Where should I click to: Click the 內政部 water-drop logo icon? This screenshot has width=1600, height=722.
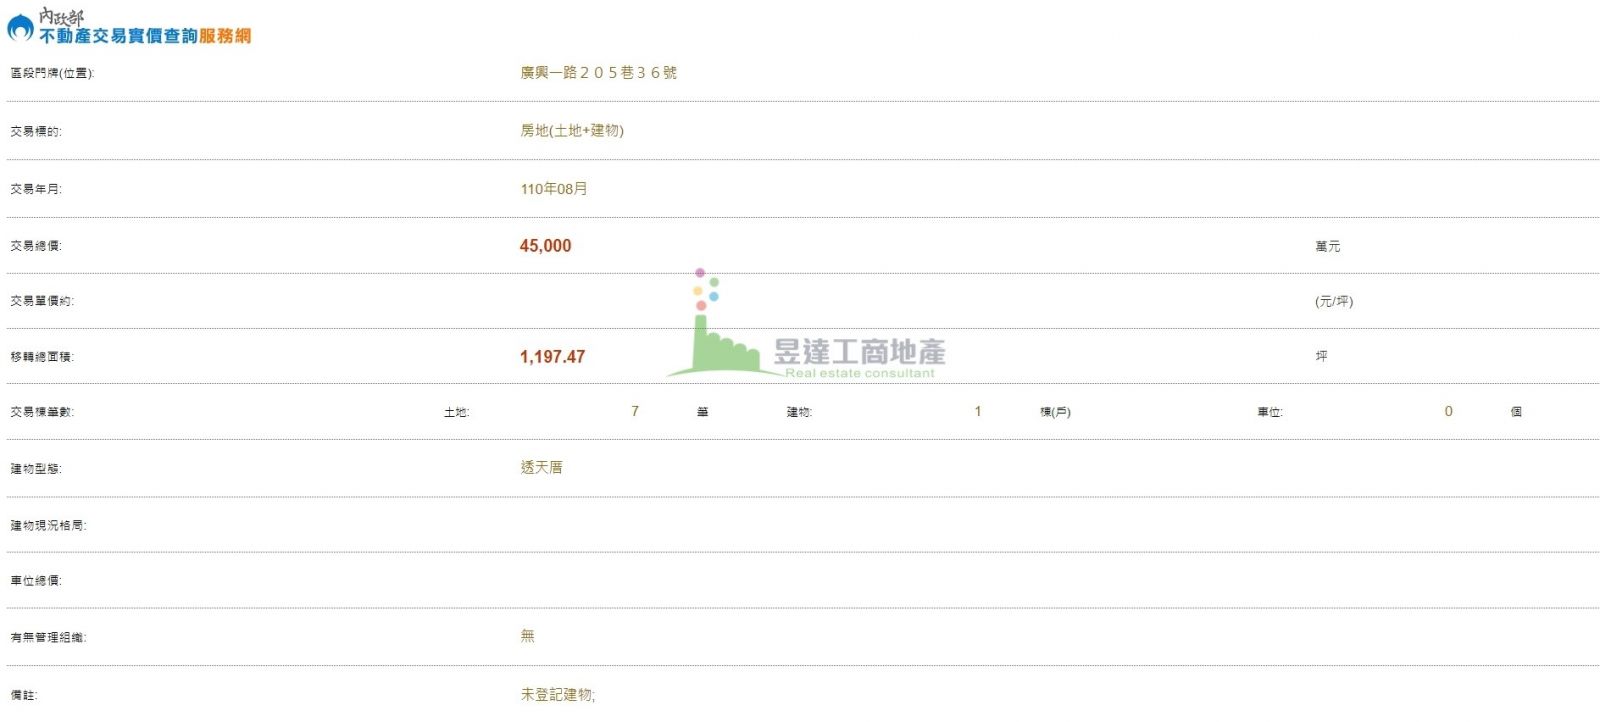20,29
